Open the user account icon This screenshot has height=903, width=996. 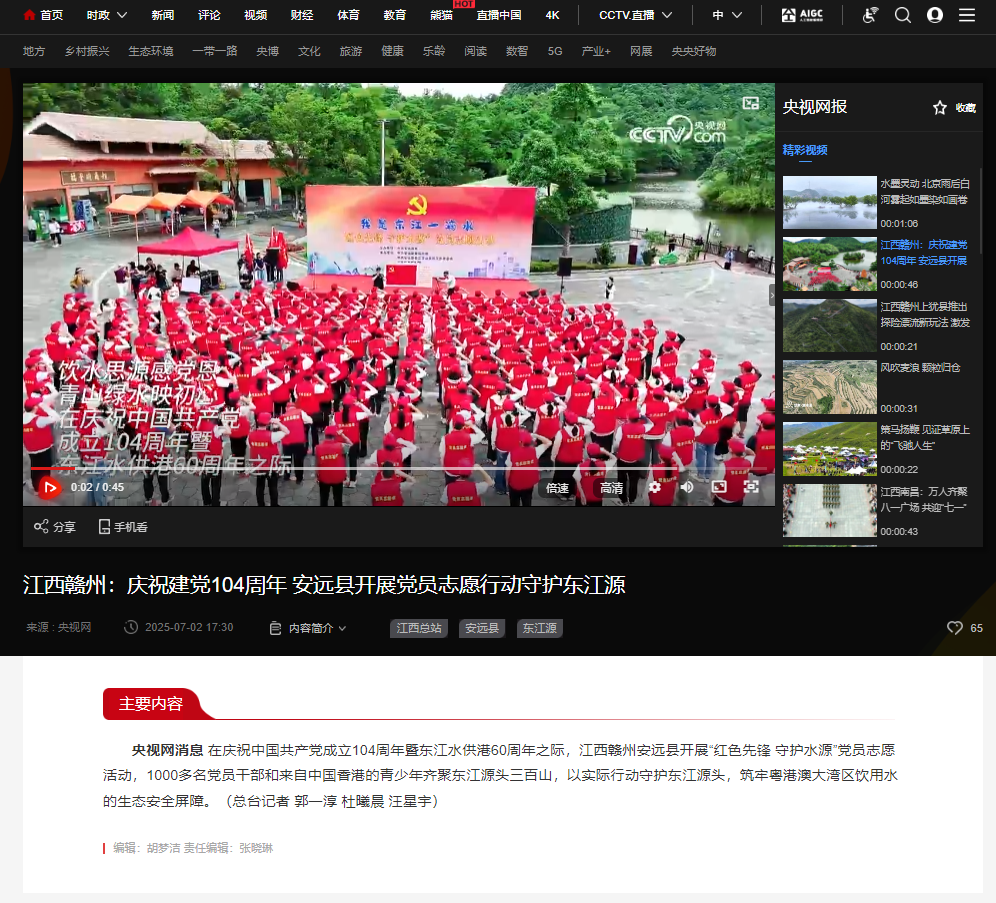pyautogui.click(x=934, y=15)
